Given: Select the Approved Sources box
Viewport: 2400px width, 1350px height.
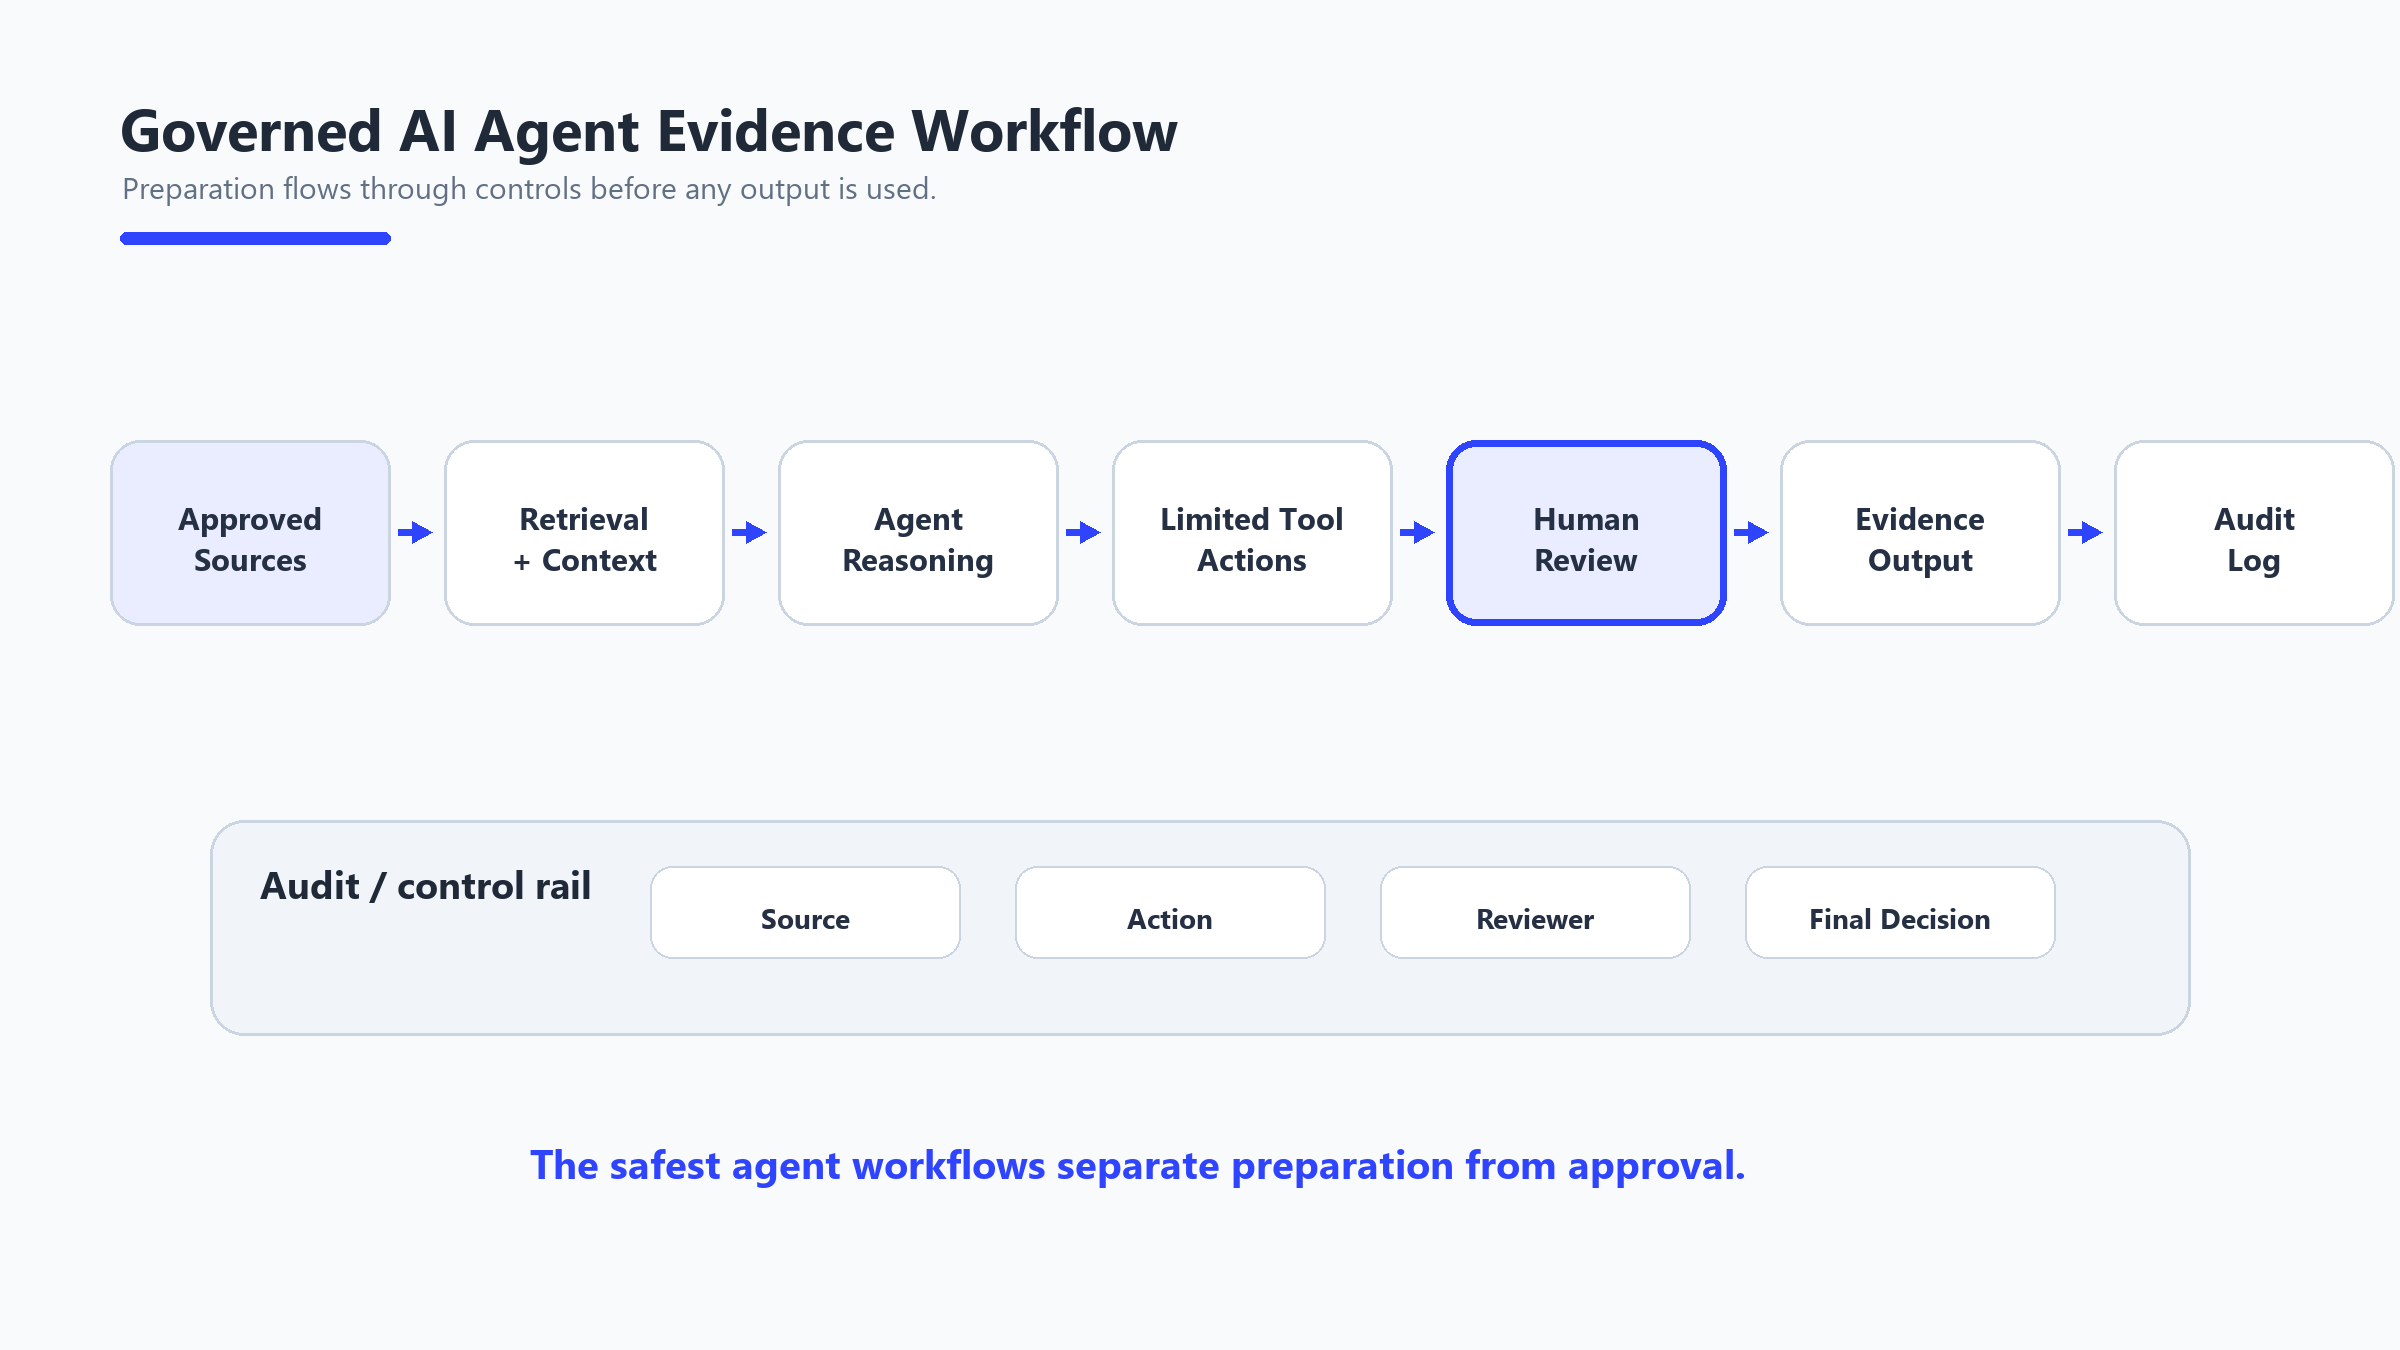Looking at the screenshot, I should click(x=250, y=533).
